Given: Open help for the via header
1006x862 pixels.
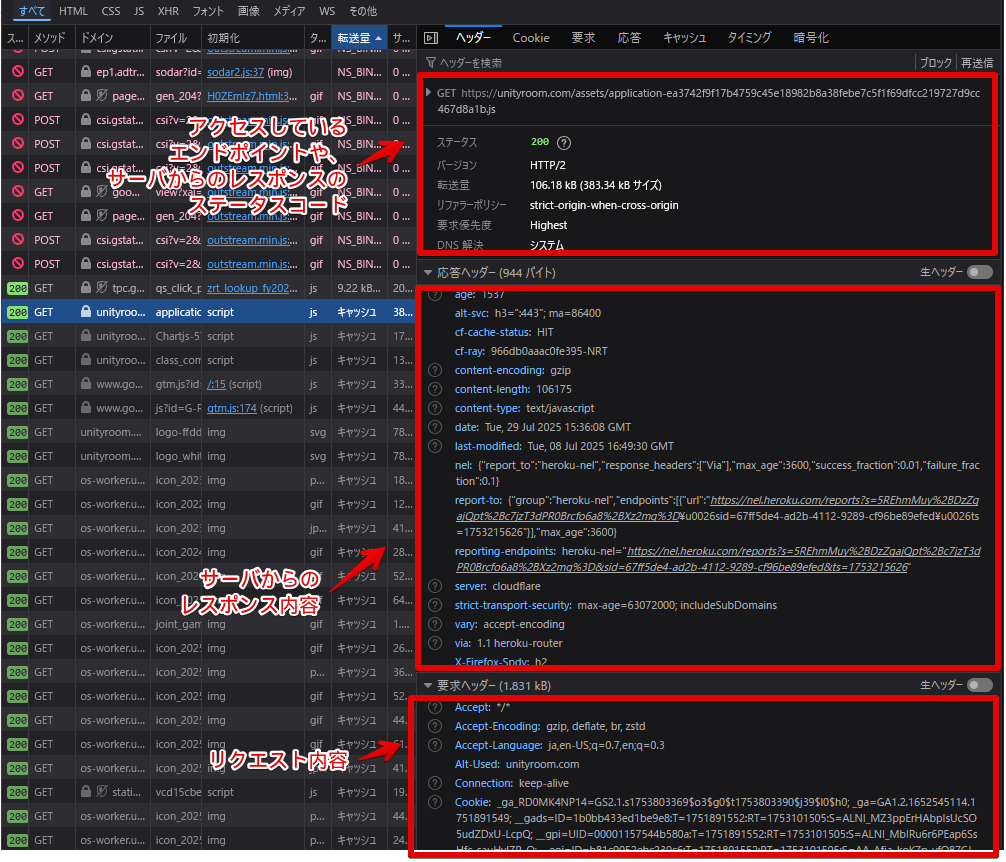Looking at the screenshot, I should click(x=435, y=643).
